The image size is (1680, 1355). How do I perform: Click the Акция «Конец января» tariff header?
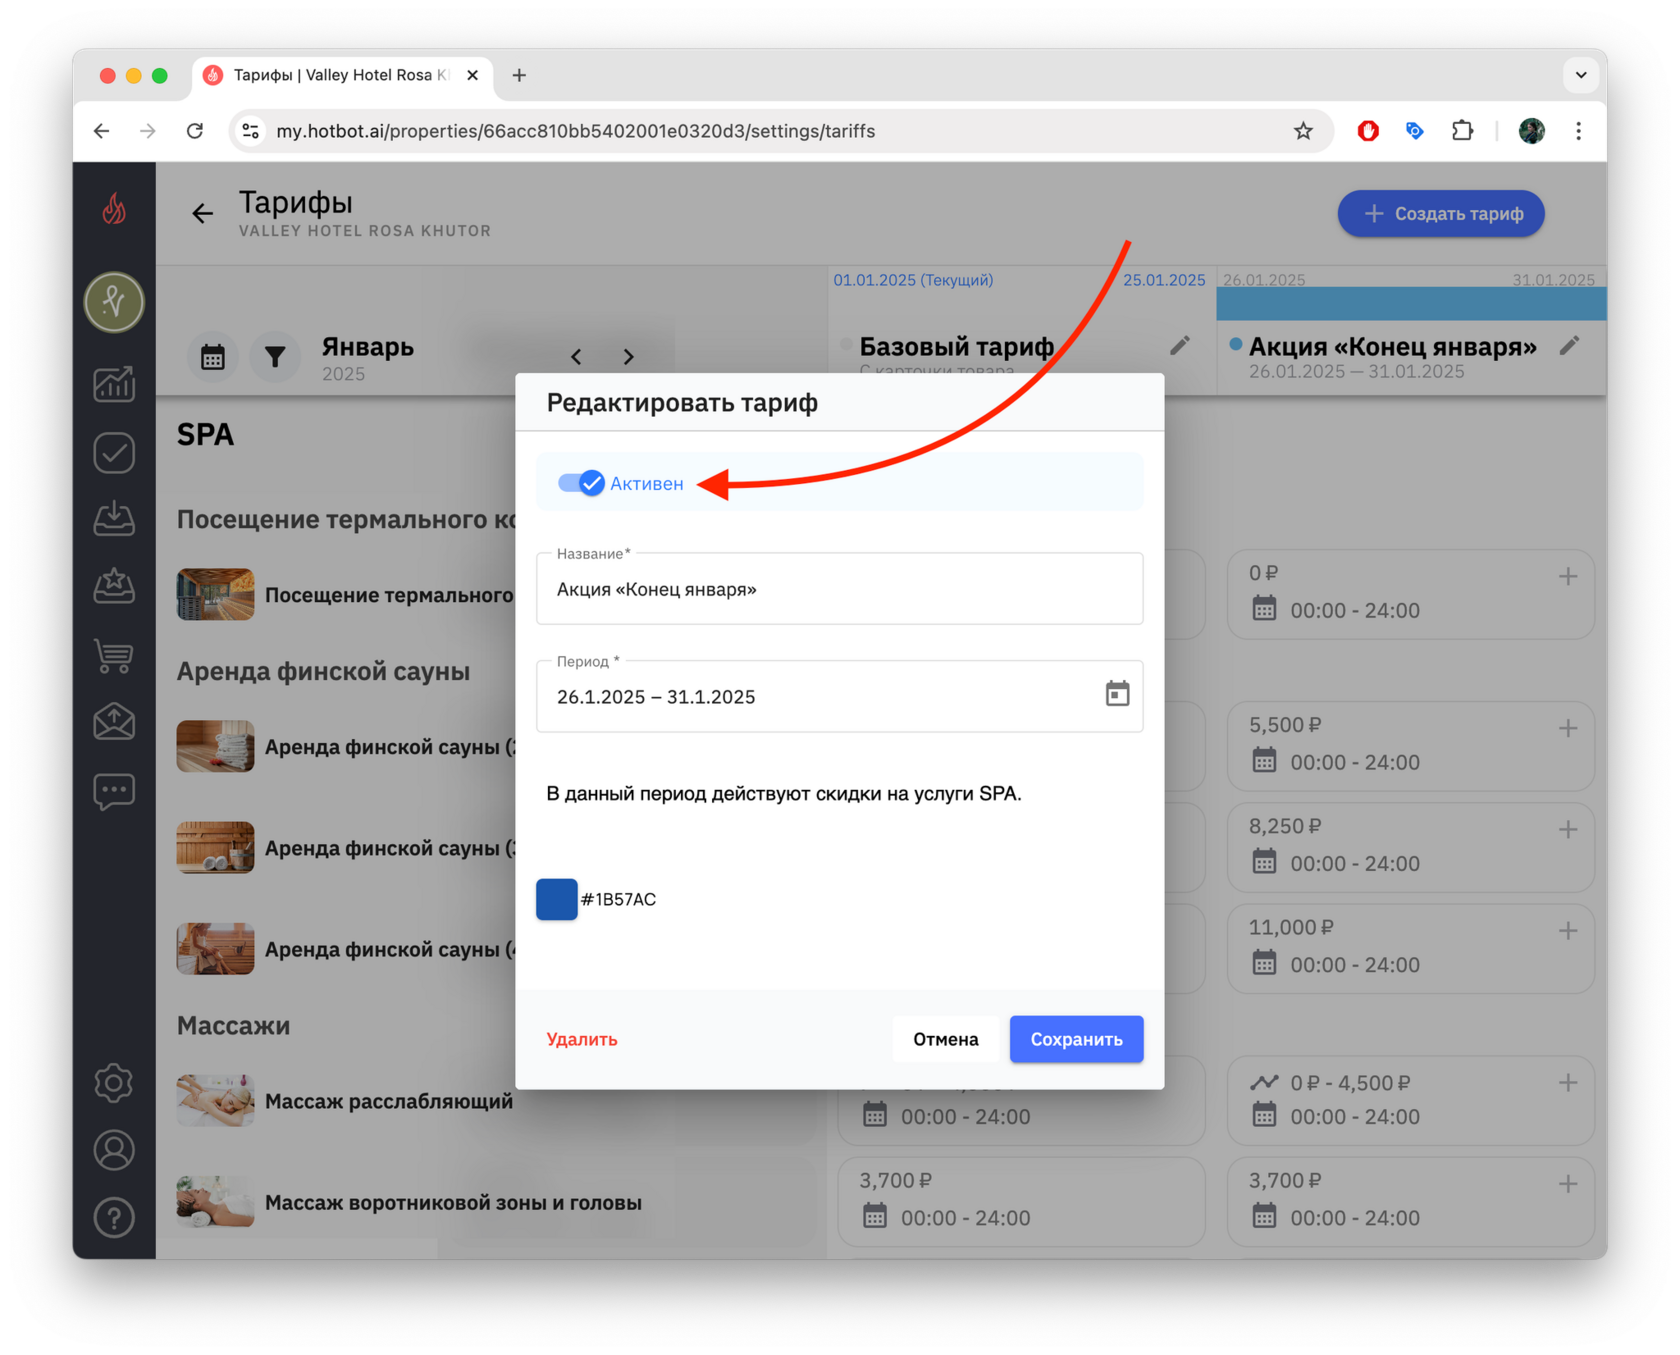point(1393,347)
